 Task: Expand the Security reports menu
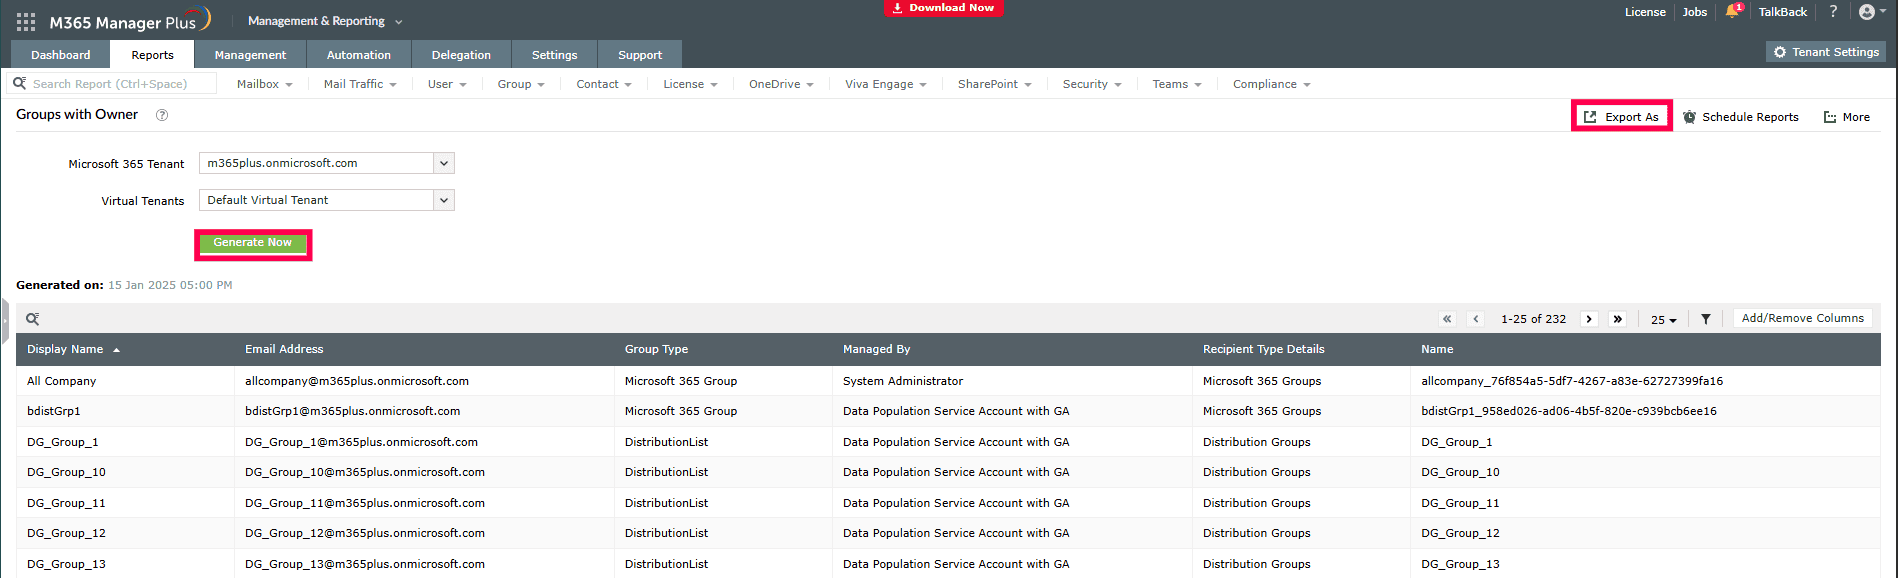1092,84
